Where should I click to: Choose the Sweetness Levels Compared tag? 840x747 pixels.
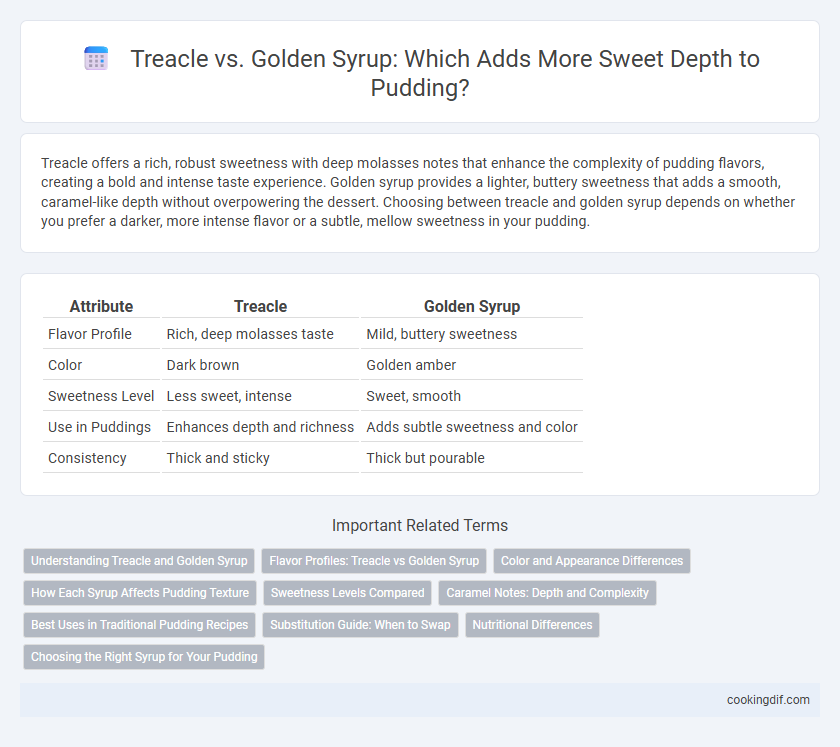pyautogui.click(x=347, y=593)
